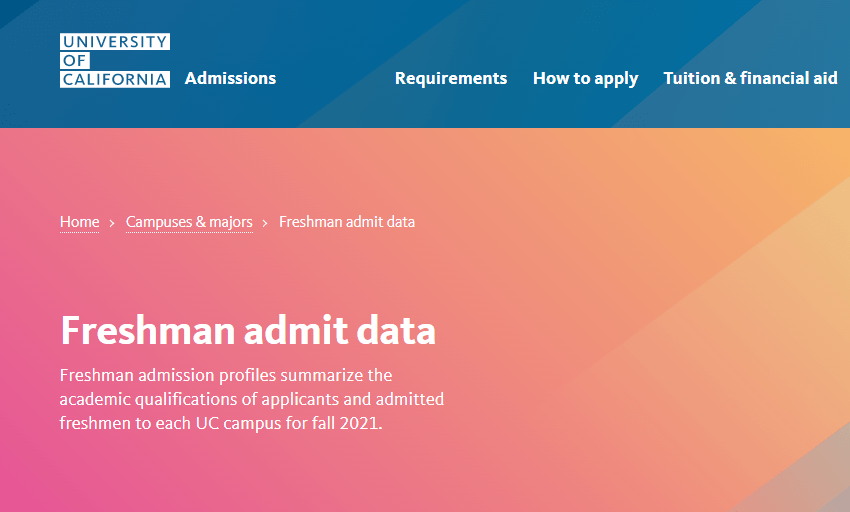
Task: Follow the Campuses & majors breadcrumb link
Action: click(x=189, y=222)
